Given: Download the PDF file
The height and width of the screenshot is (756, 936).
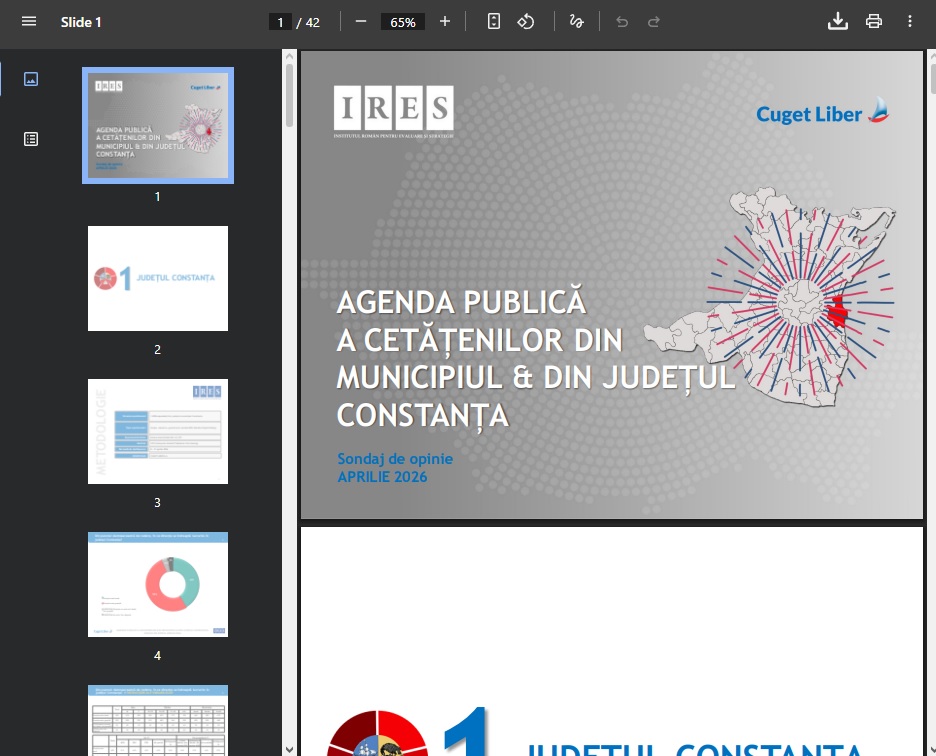Looking at the screenshot, I should (837, 21).
